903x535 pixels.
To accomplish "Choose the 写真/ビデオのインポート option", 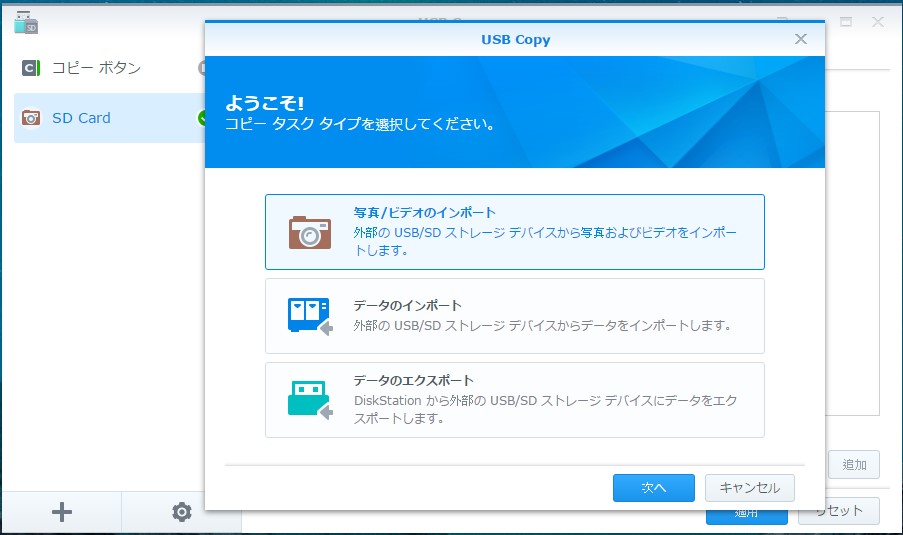I will click(x=515, y=232).
